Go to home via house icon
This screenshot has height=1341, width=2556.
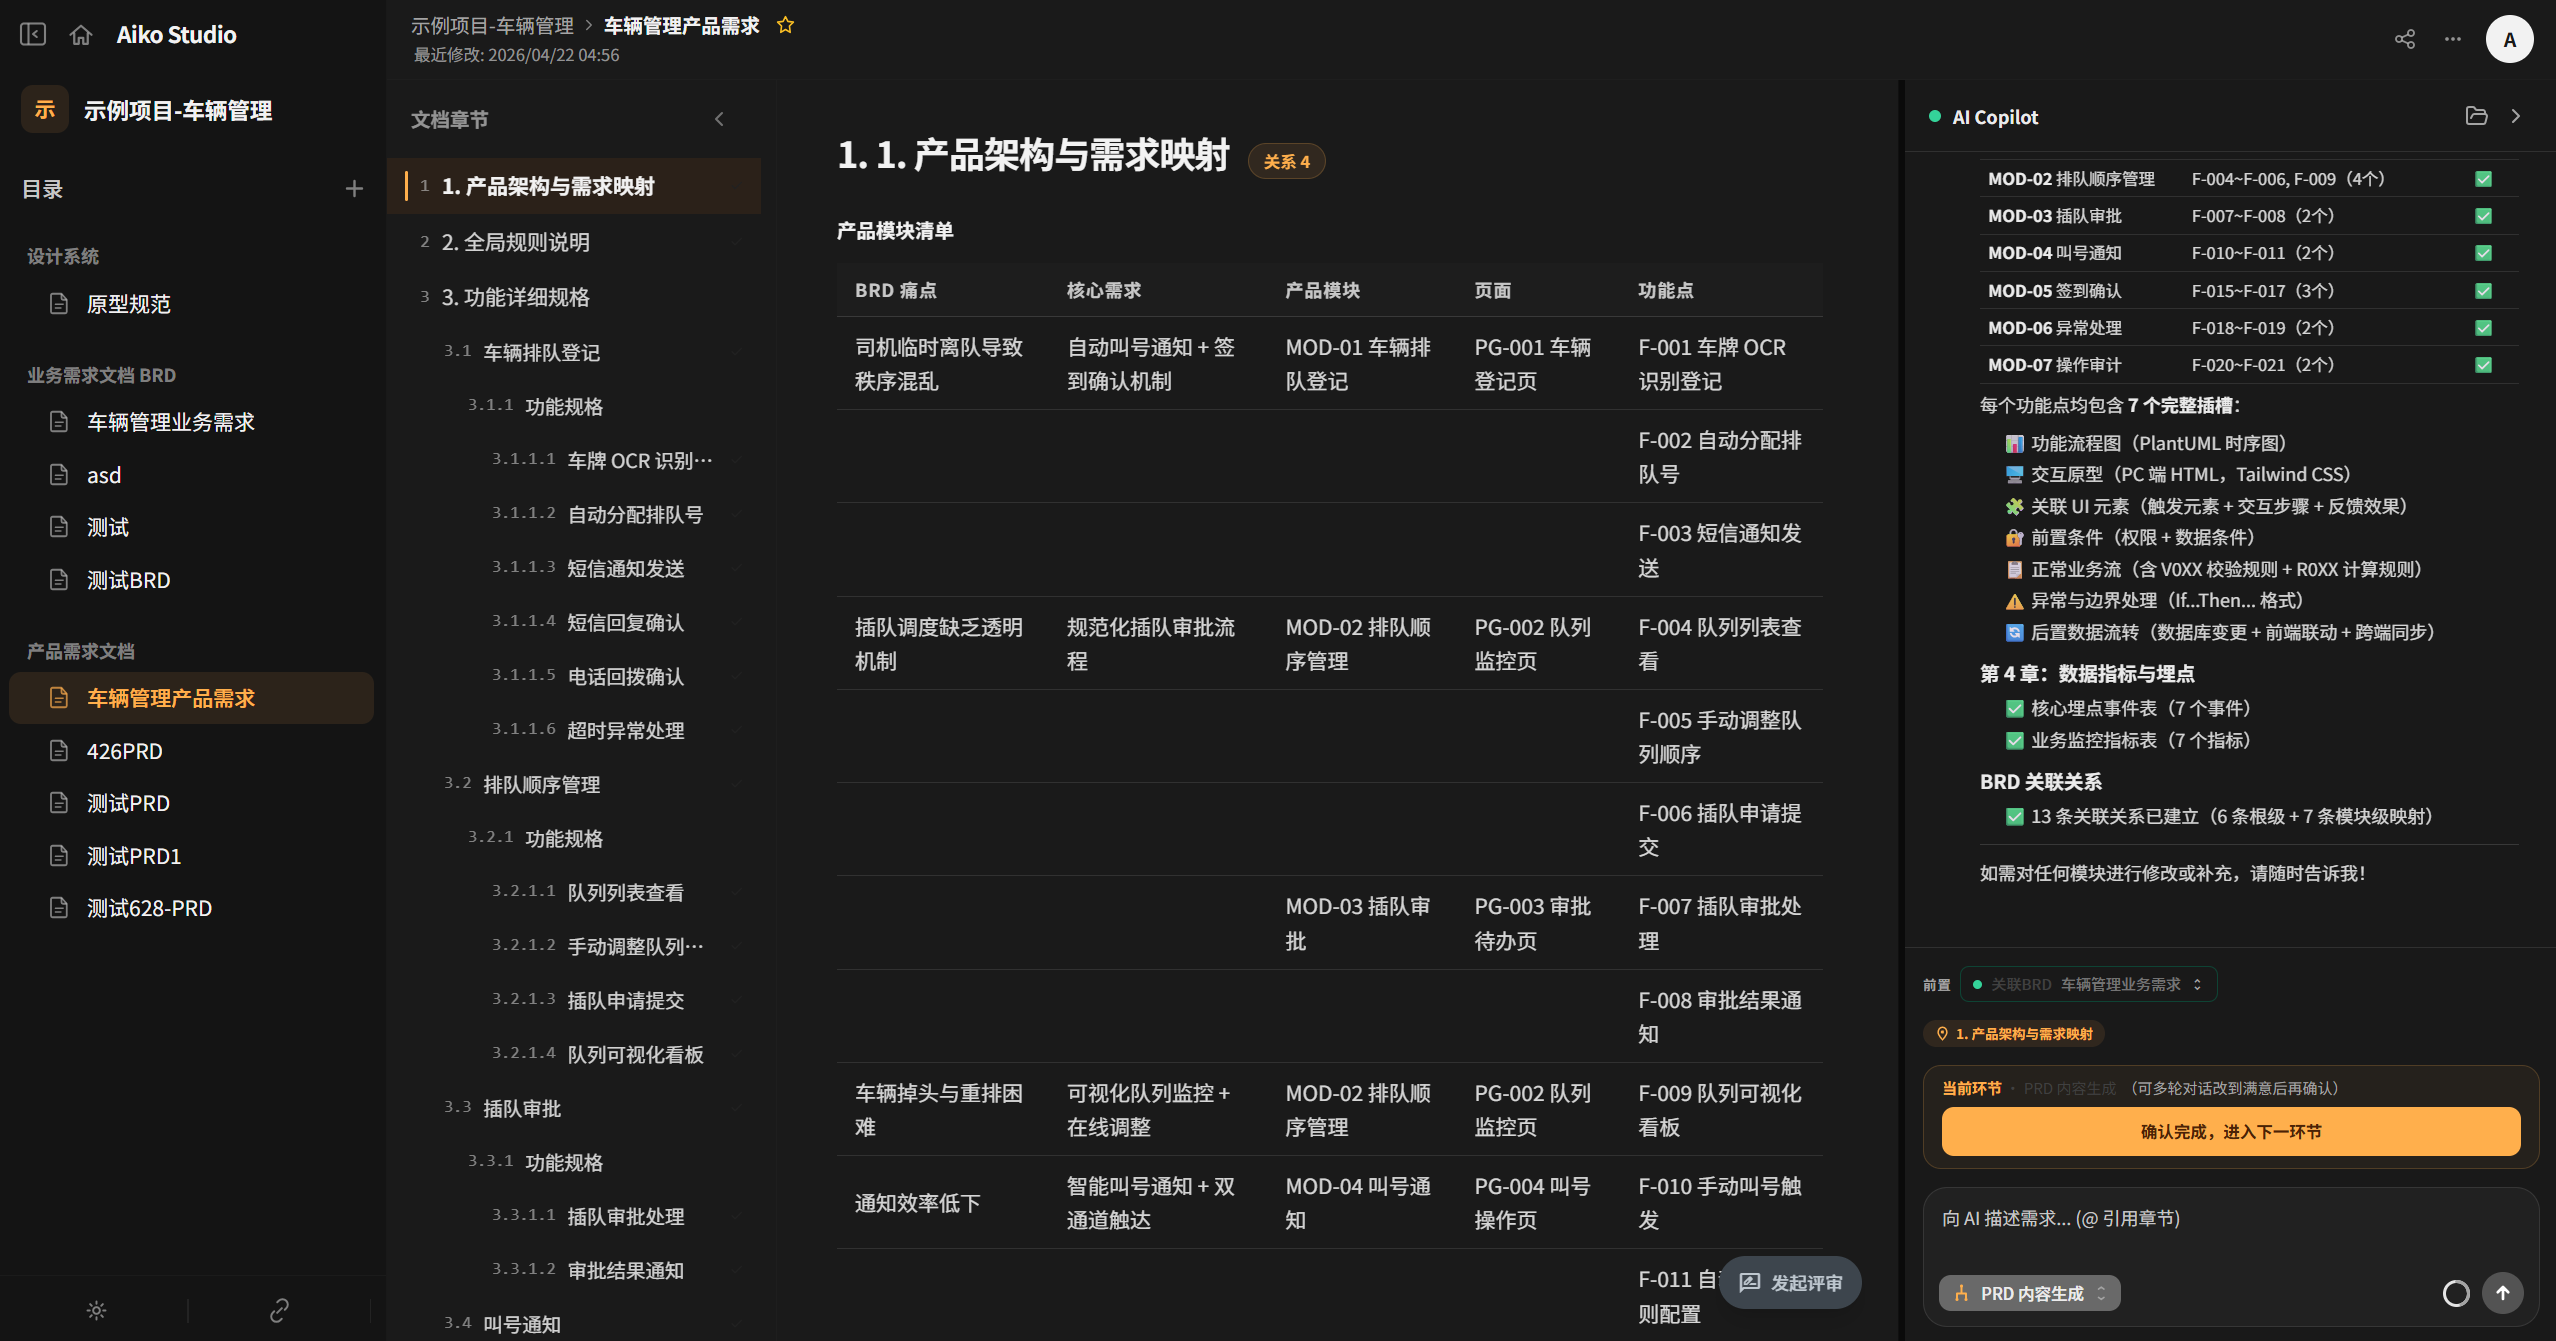[81, 34]
